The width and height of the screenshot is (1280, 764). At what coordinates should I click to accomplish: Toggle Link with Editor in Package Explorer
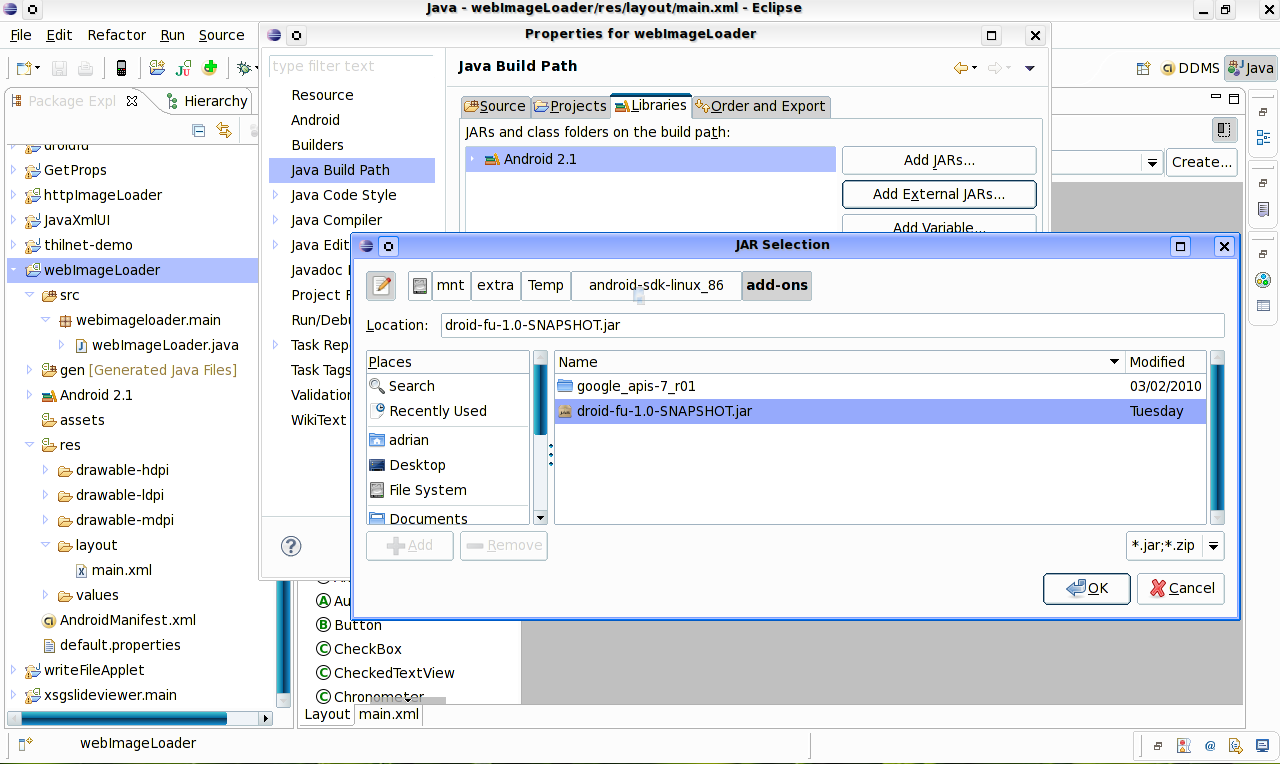(224, 130)
